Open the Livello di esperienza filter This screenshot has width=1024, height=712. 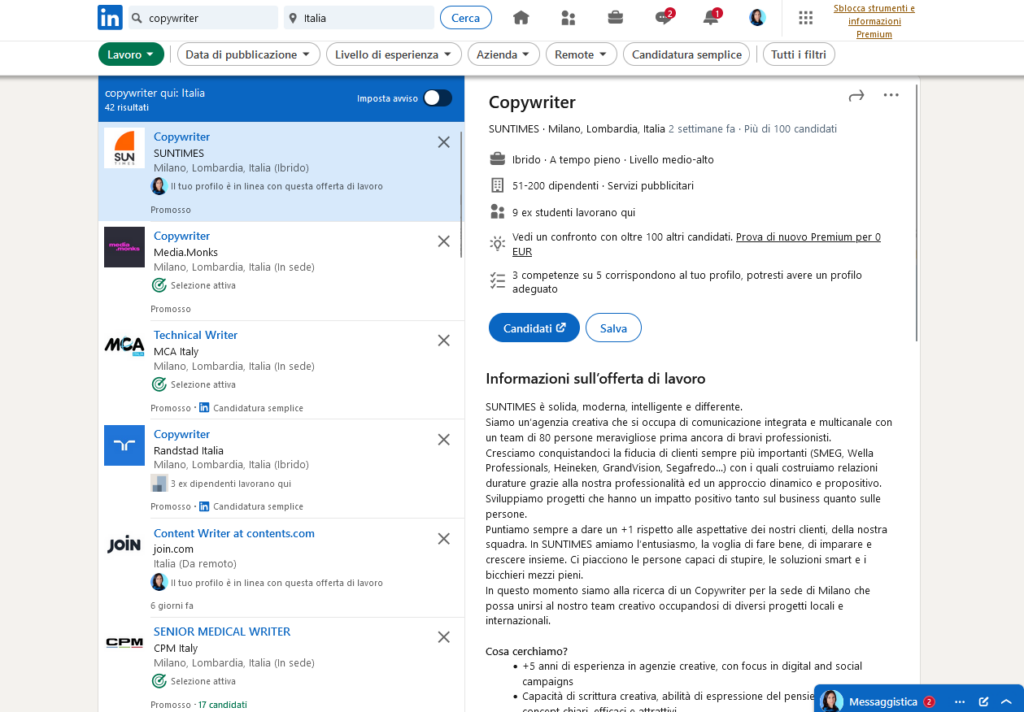click(393, 55)
